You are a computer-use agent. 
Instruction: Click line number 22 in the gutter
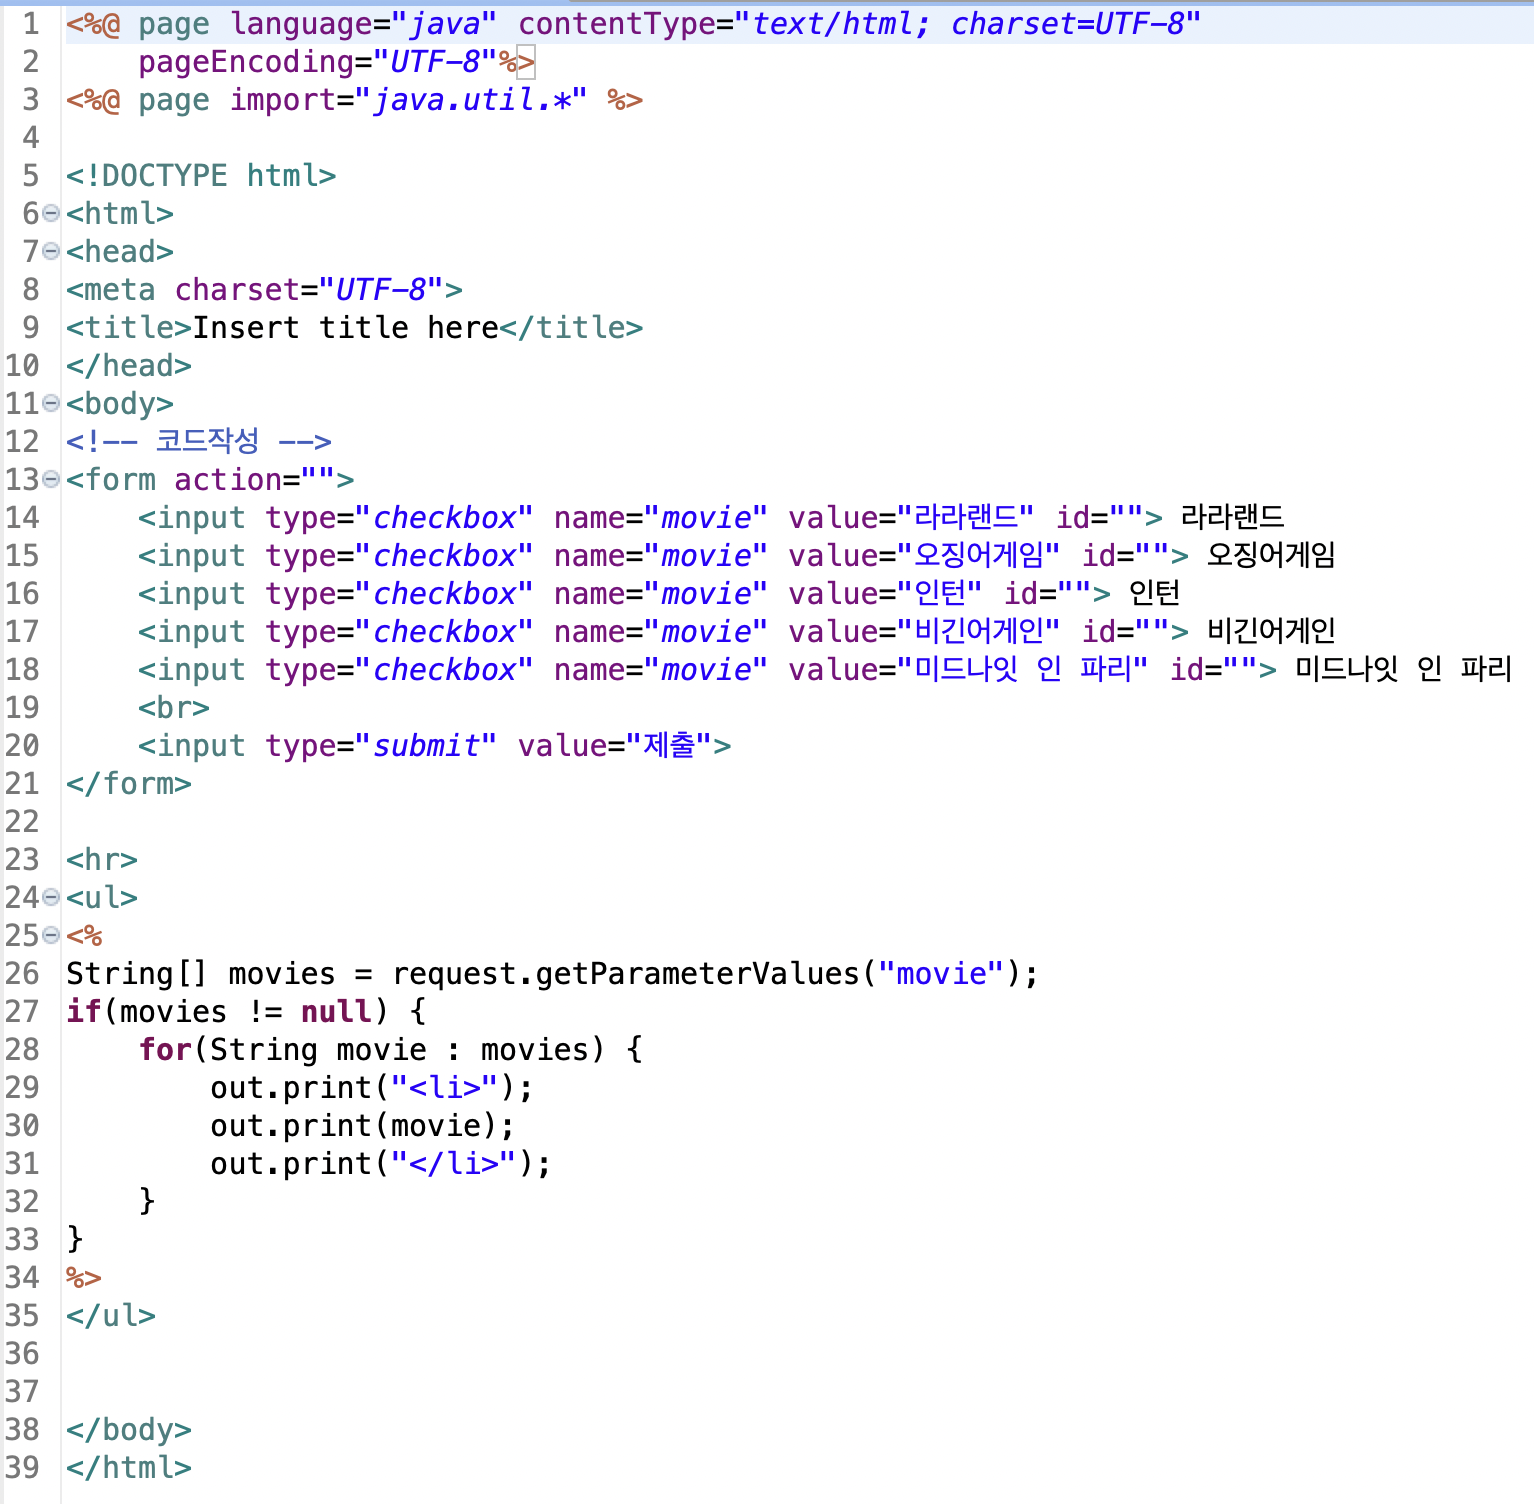22,822
